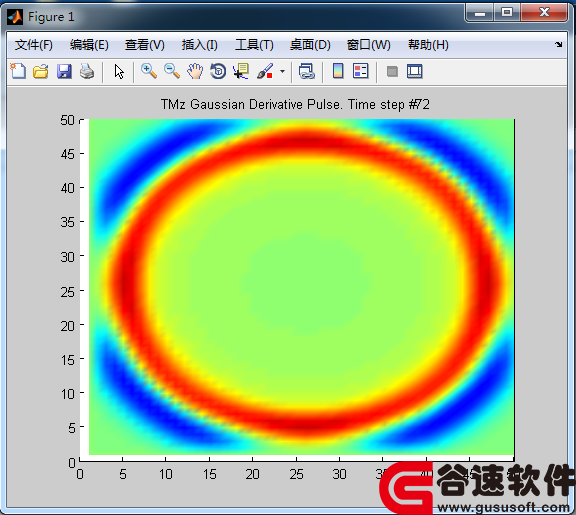Save the figure with floppy disk icon
576x515 pixels.
[x=64, y=71]
